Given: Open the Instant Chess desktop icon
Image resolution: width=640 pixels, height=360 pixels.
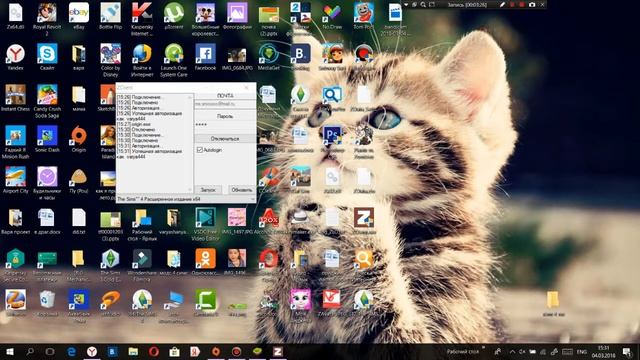Looking at the screenshot, I should click(x=16, y=98).
